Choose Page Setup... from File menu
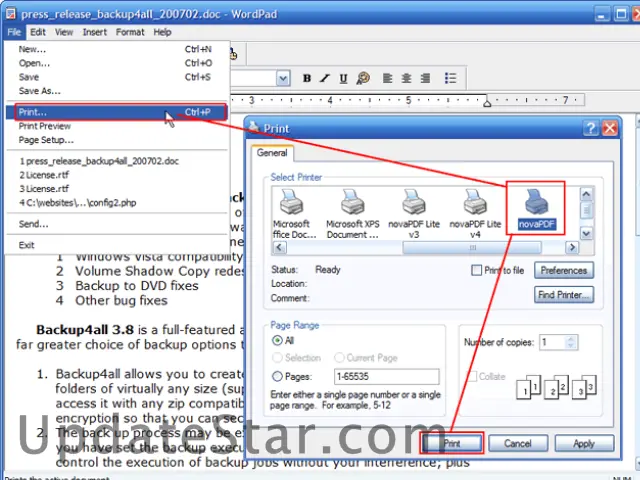 [117, 140]
